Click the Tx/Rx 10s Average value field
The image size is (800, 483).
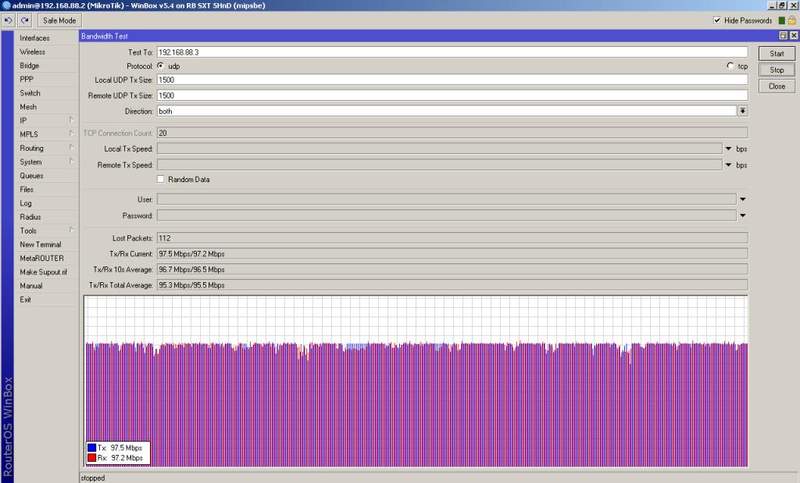(452, 269)
